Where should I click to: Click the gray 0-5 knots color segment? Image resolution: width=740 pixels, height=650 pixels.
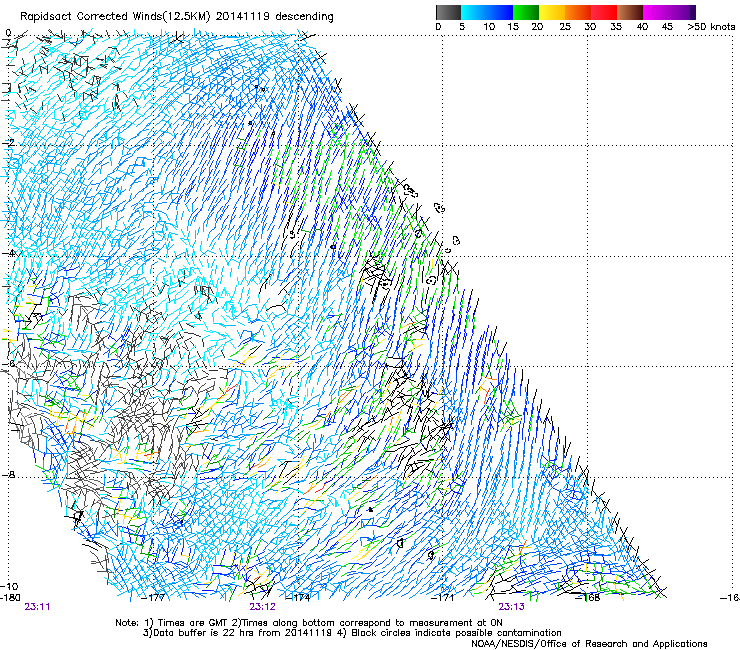pos(448,12)
